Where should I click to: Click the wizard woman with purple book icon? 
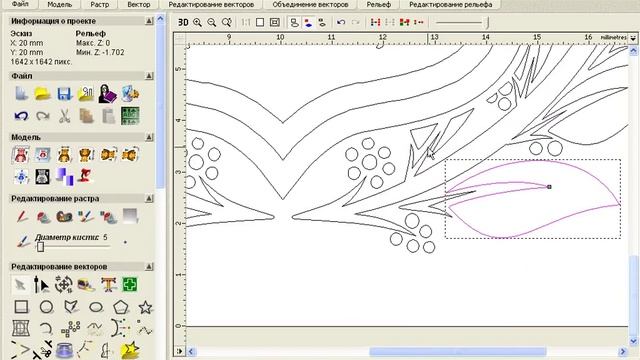tap(108, 93)
